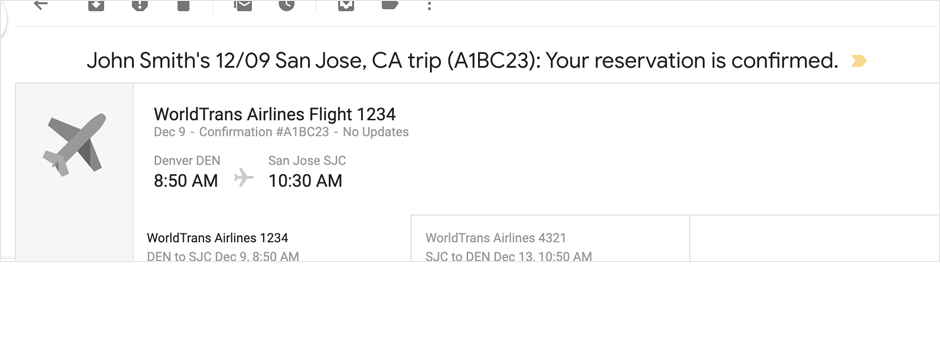
Task: Click the email subject line text
Action: point(462,60)
